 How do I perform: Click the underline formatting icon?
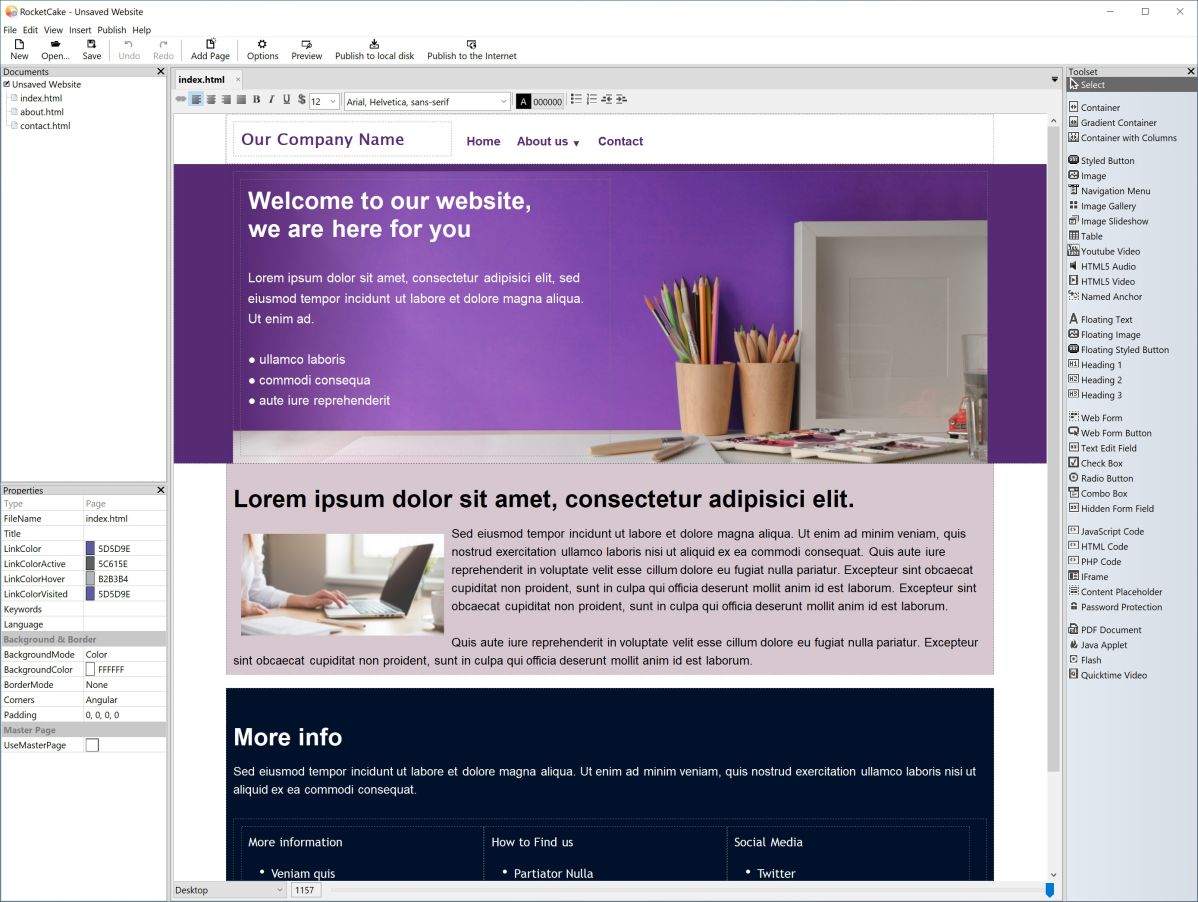[286, 100]
